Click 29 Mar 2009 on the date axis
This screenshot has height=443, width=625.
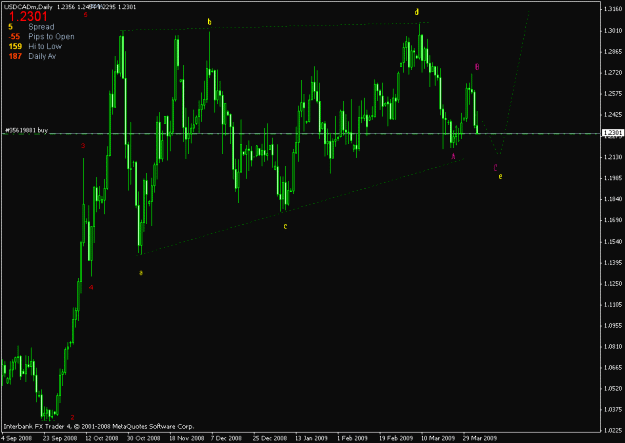click(x=480, y=438)
